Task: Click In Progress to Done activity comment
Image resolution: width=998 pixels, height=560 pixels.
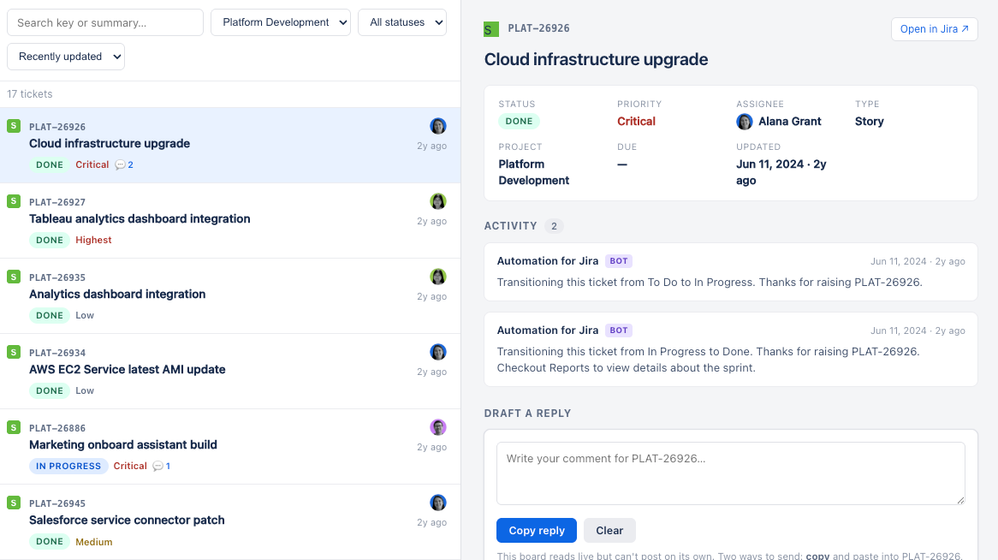Action: coord(731,349)
